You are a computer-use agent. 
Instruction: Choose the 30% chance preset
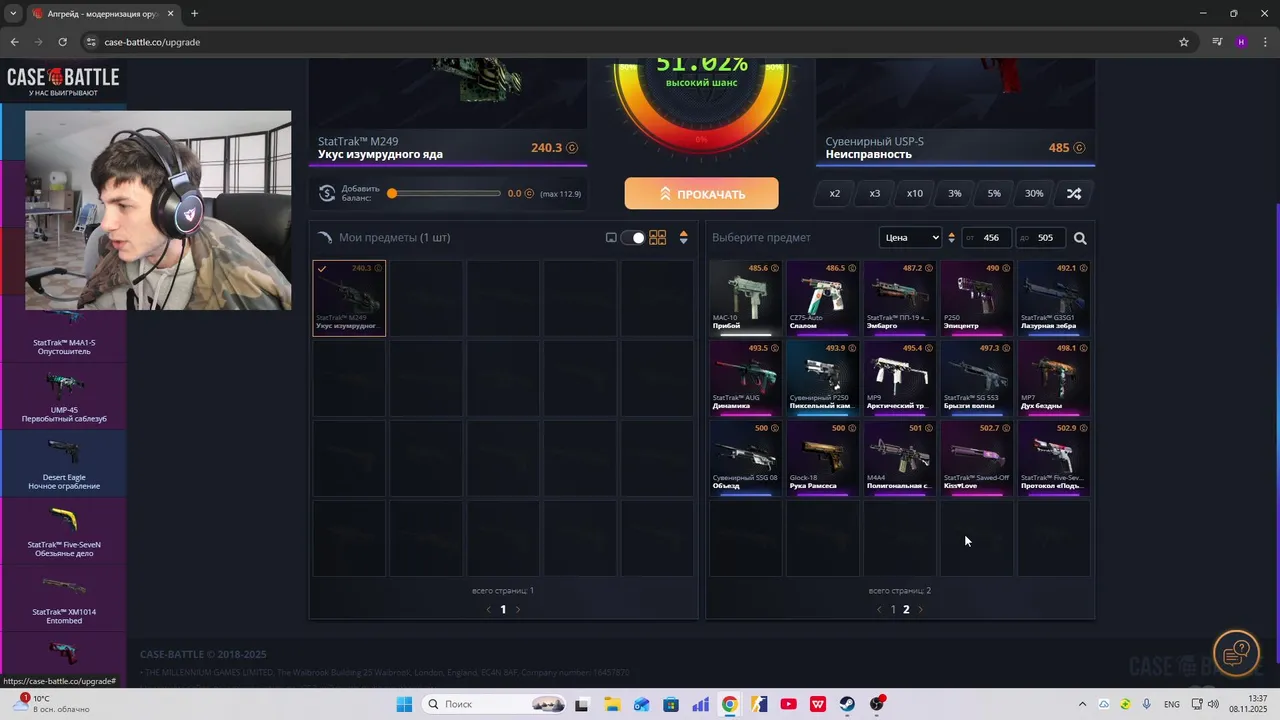click(1034, 194)
